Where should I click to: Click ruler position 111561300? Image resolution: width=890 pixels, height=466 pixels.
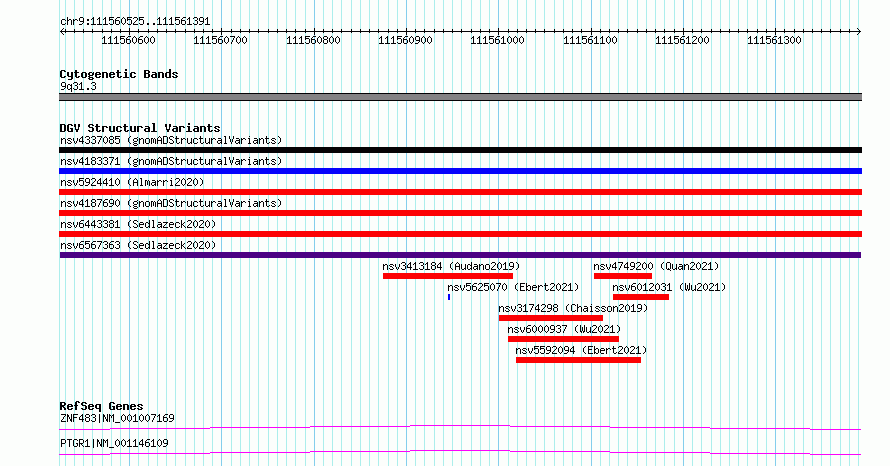tap(774, 40)
